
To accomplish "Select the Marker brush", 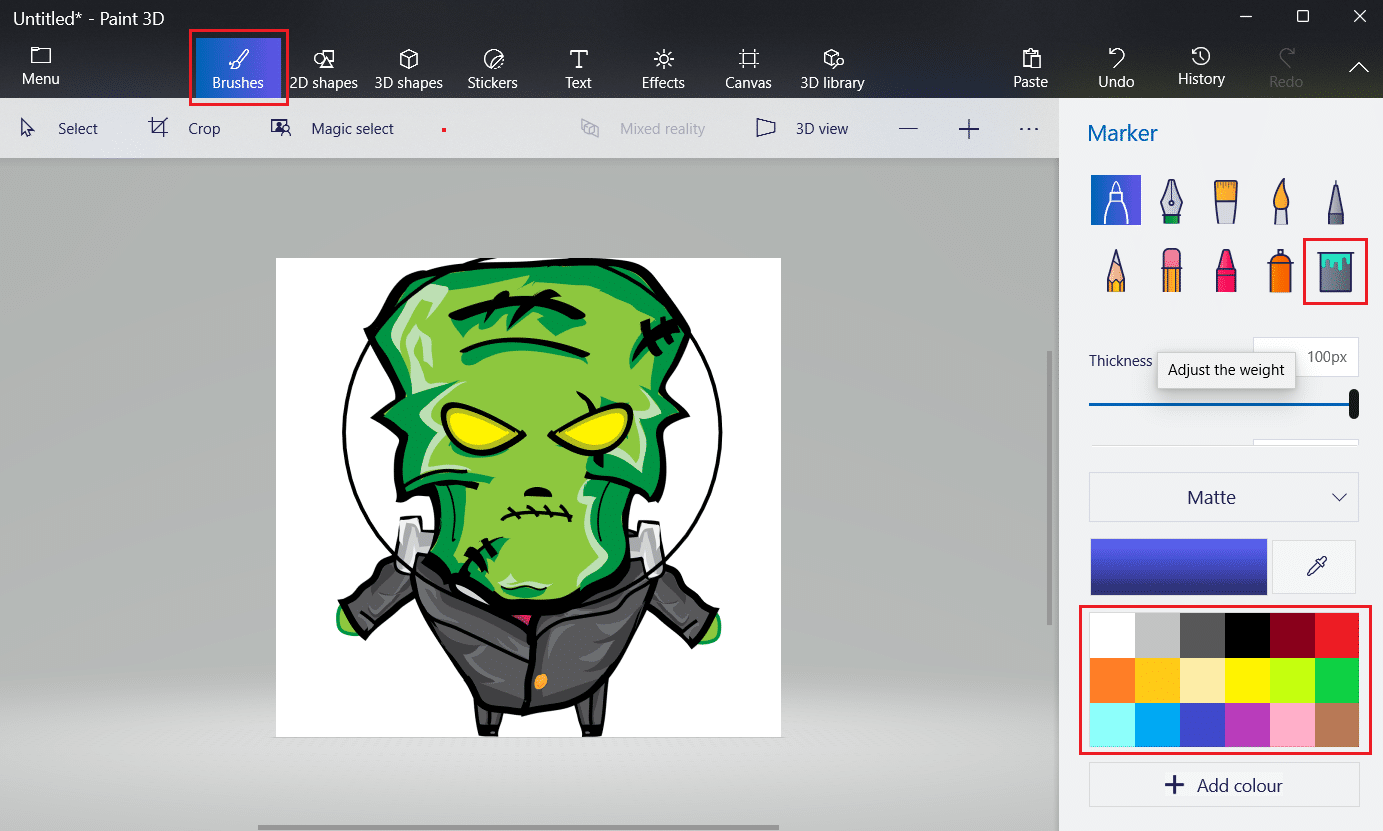I will (x=1115, y=200).
